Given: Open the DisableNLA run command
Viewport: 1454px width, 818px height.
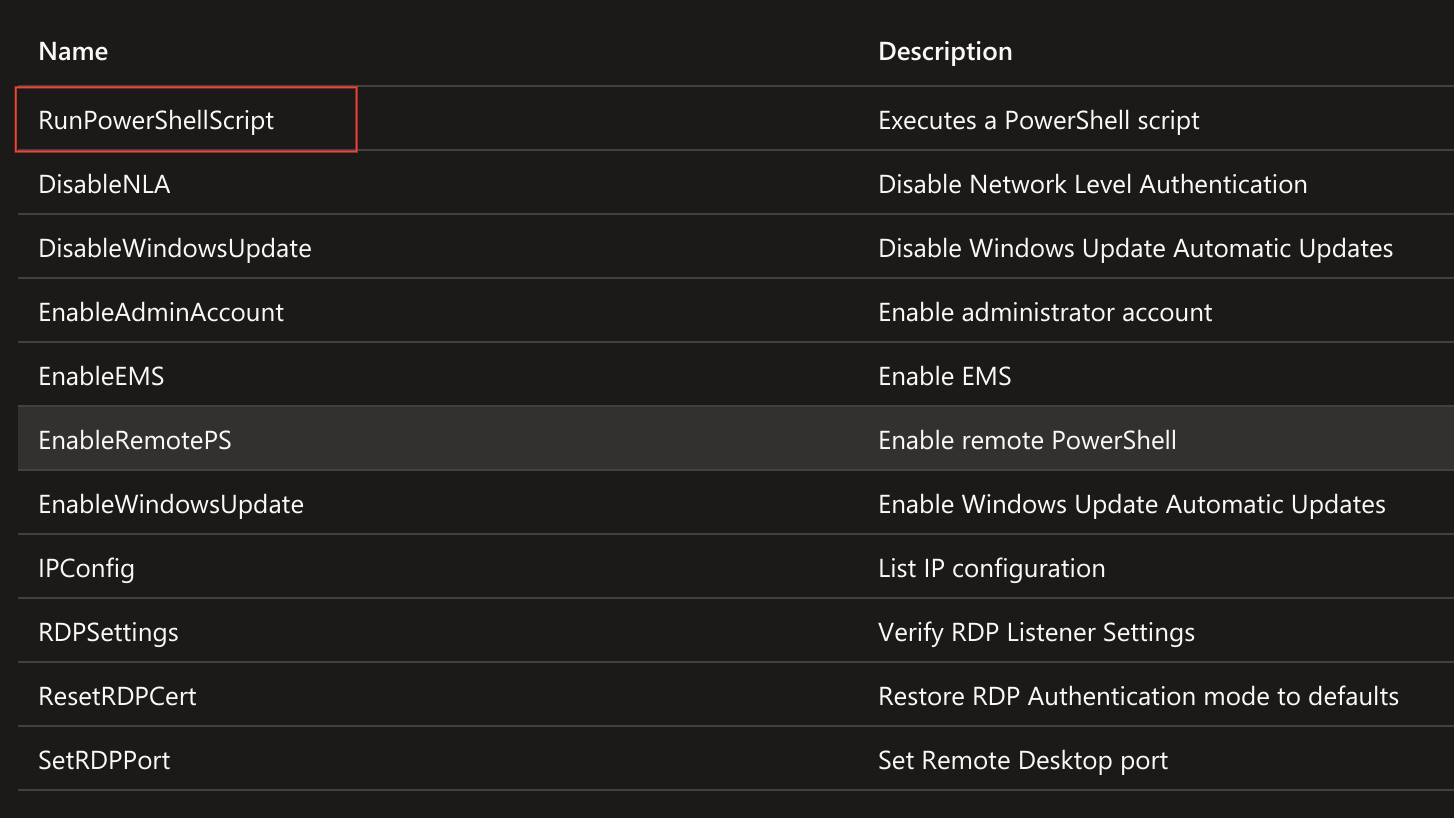Looking at the screenshot, I should pyautogui.click(x=104, y=184).
